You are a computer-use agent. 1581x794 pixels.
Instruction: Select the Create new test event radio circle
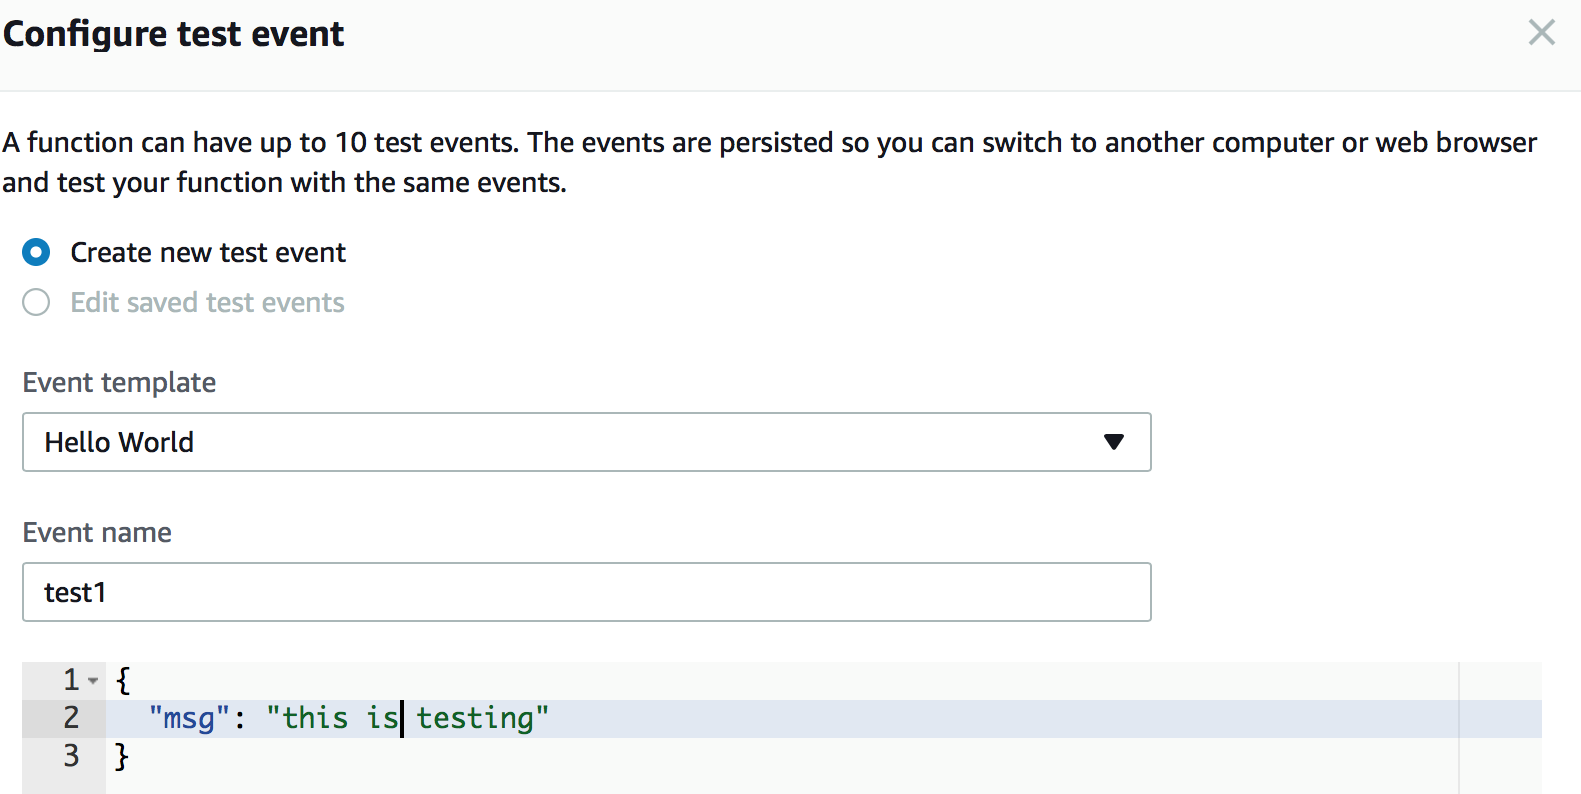(x=36, y=252)
